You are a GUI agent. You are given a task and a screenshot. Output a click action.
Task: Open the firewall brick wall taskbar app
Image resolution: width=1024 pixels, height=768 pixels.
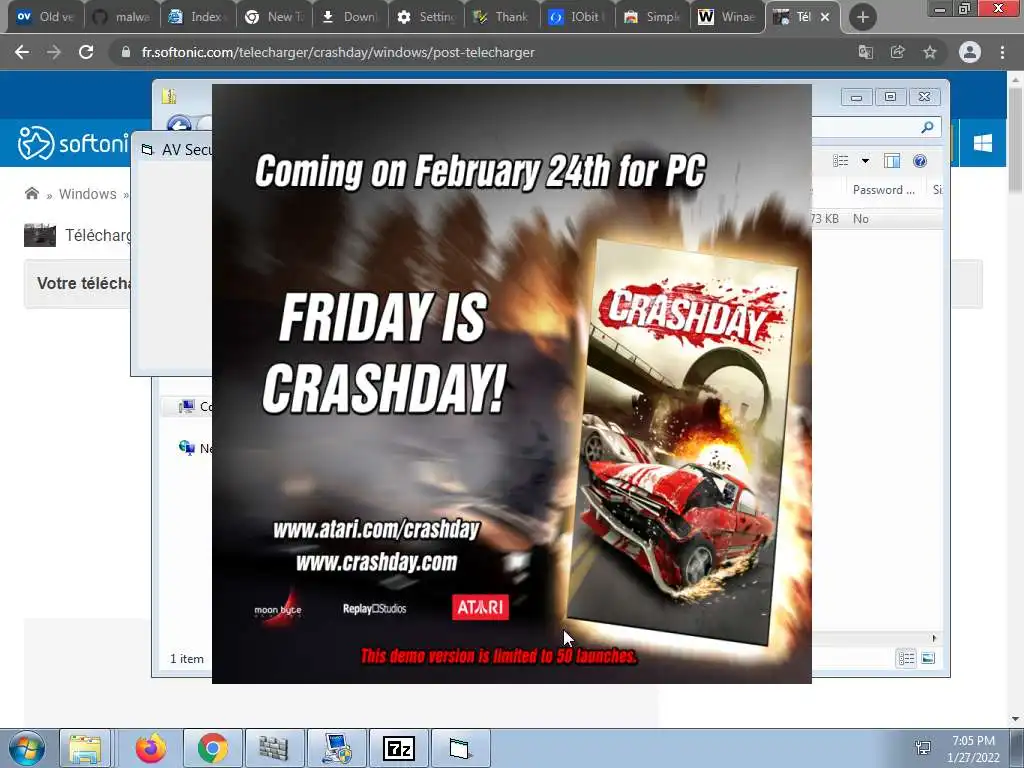click(x=274, y=748)
